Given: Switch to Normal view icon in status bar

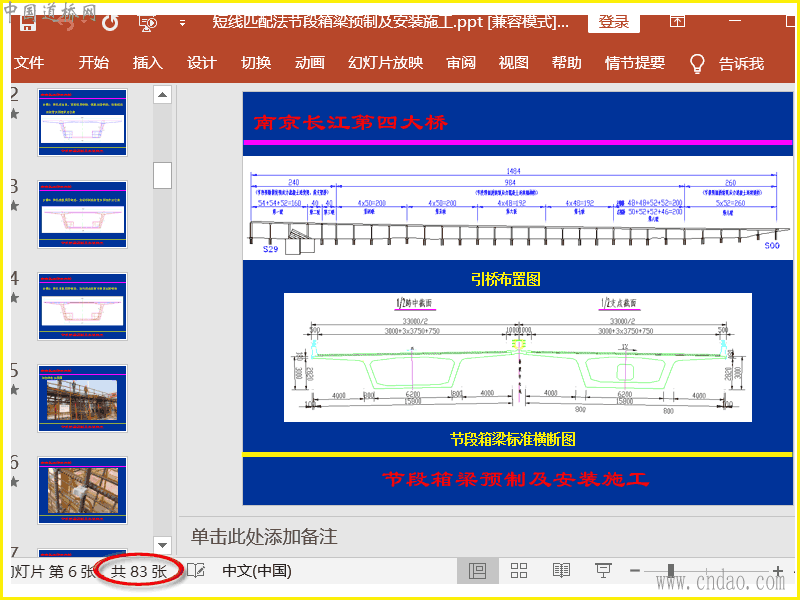Looking at the screenshot, I should point(478,571).
